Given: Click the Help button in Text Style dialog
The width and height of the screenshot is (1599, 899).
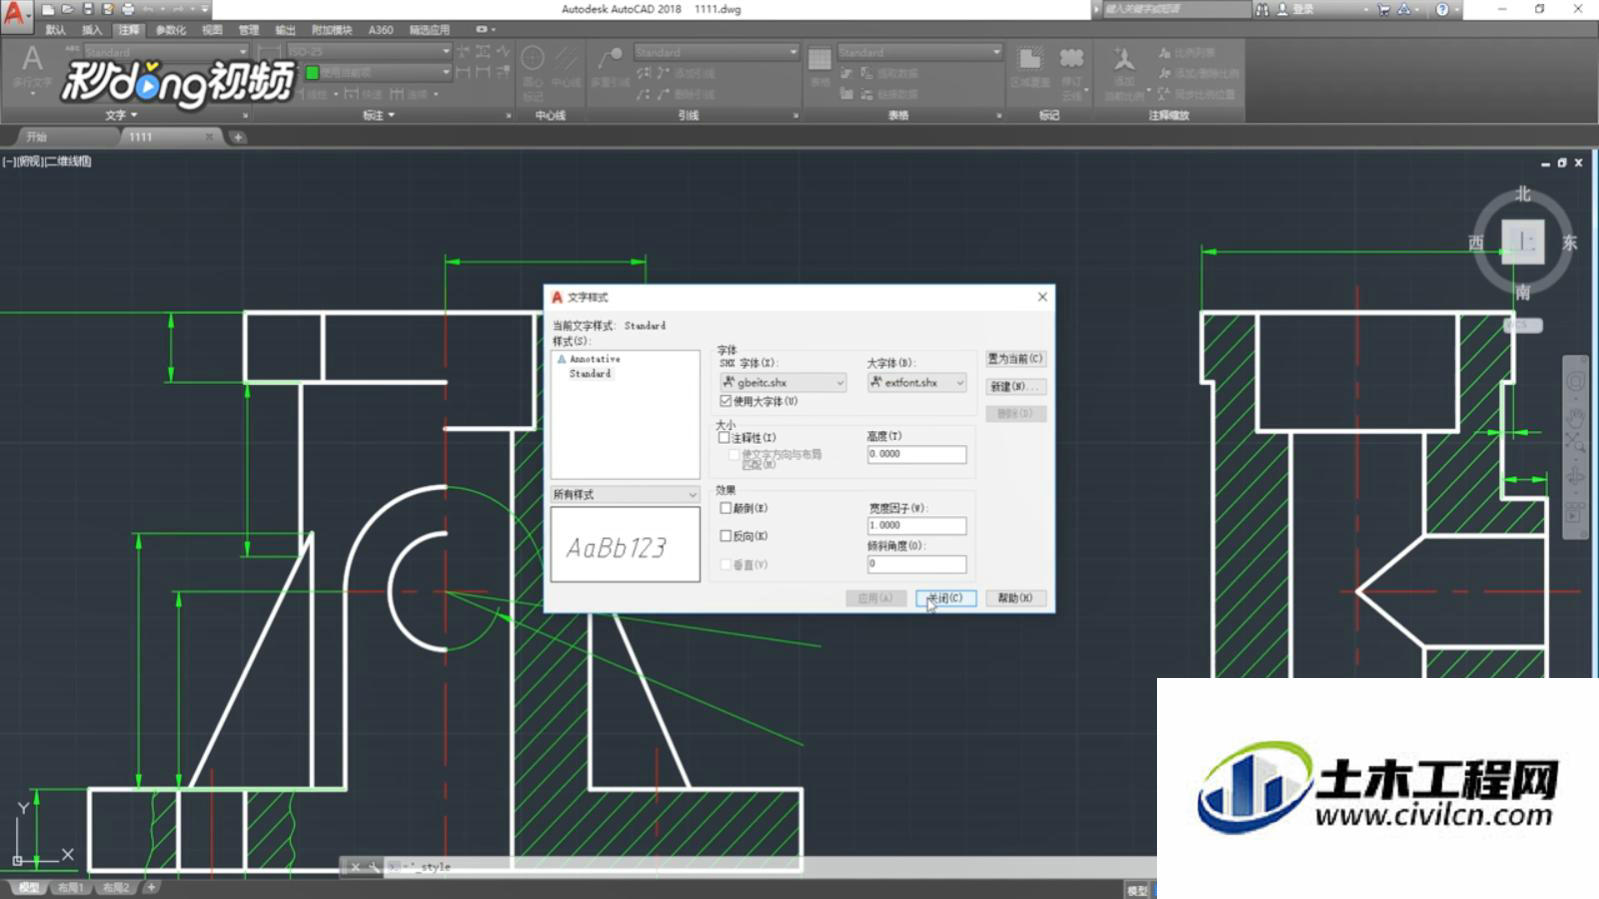Looking at the screenshot, I should pos(1015,598).
